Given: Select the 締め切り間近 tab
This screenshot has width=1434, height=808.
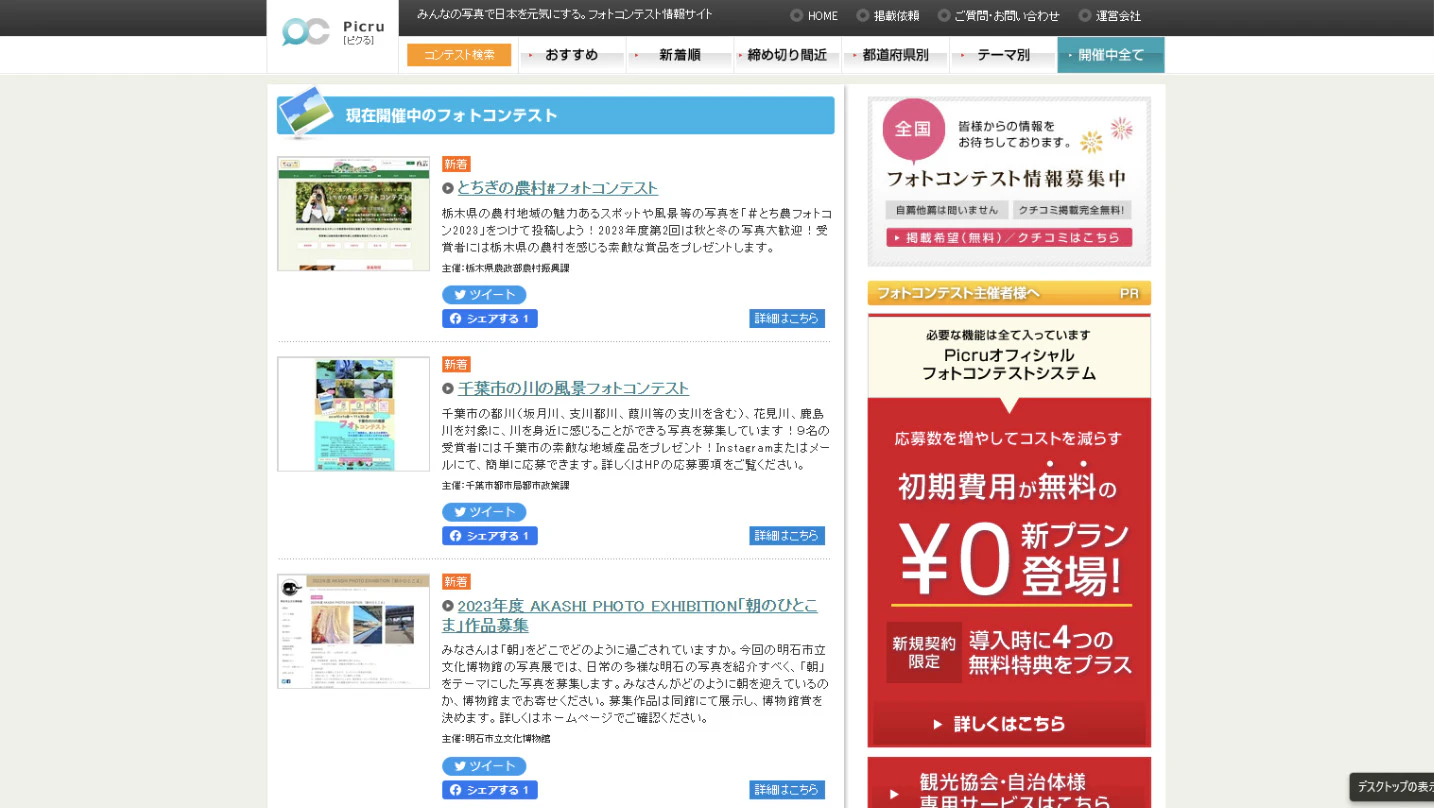Looking at the screenshot, I should click(x=788, y=55).
